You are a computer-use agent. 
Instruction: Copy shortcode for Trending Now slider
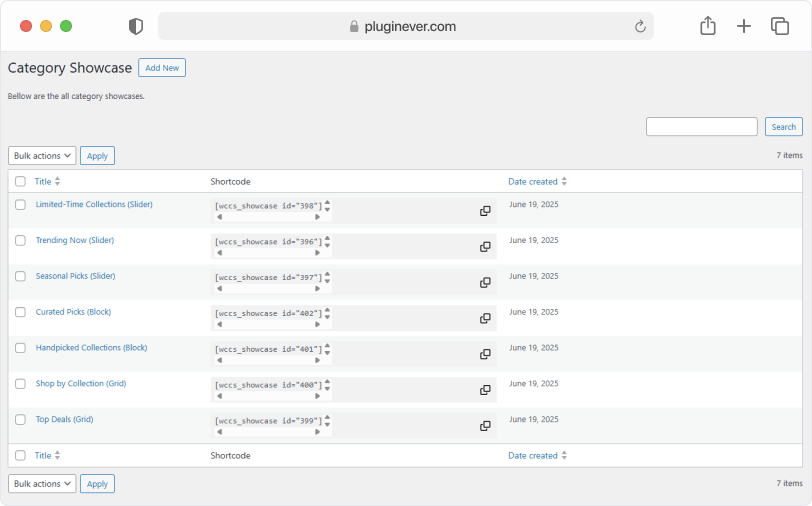[485, 247]
